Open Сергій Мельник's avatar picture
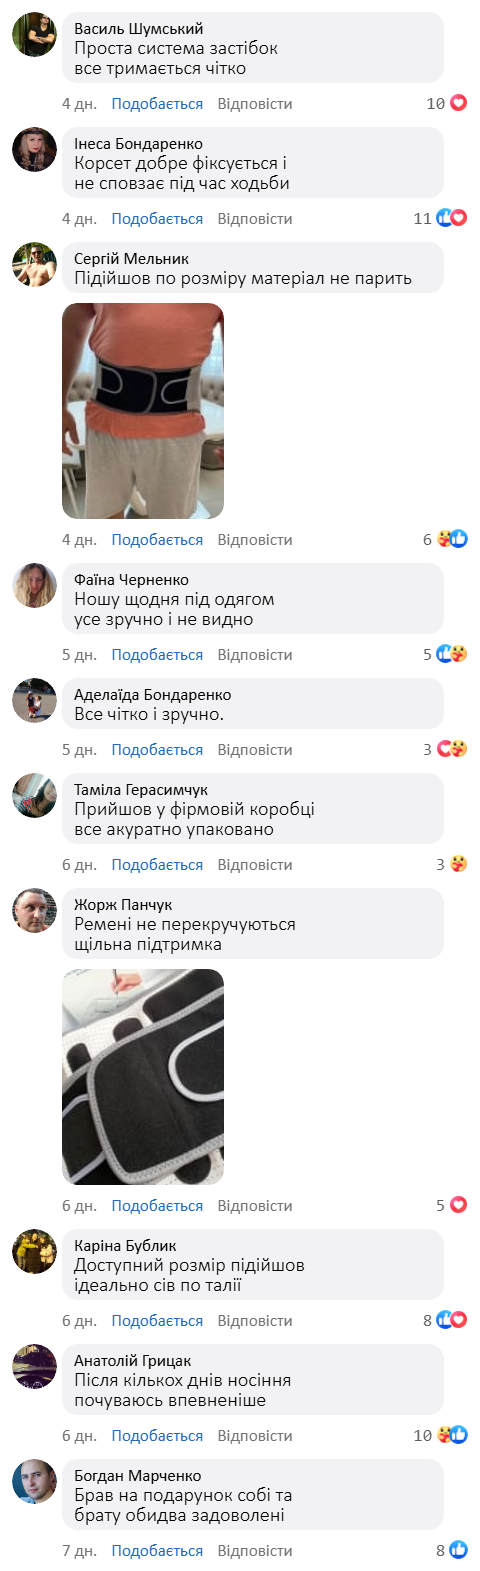The height and width of the screenshot is (1571, 480). point(34,265)
